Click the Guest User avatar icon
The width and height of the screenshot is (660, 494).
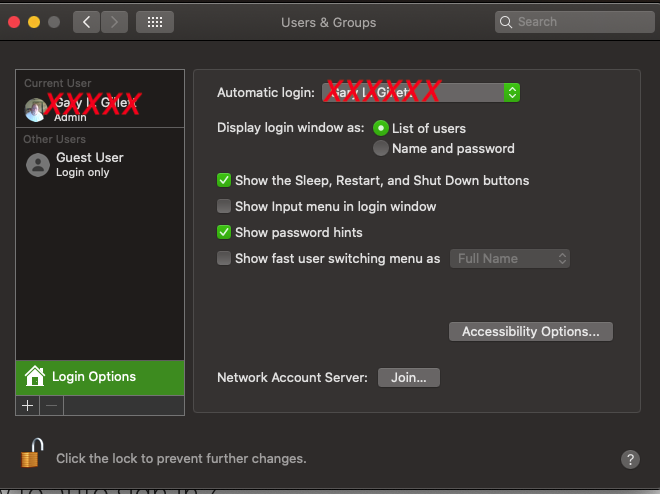[x=38, y=165]
